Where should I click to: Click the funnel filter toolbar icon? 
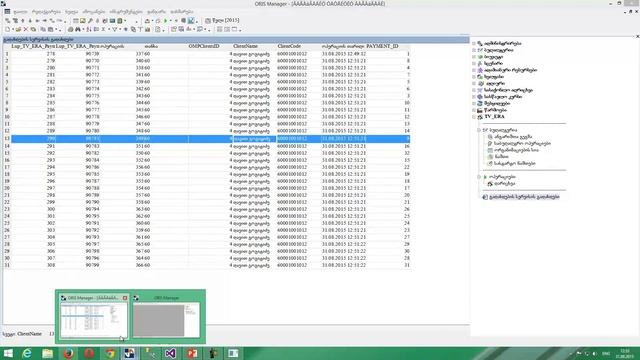click(115, 29)
